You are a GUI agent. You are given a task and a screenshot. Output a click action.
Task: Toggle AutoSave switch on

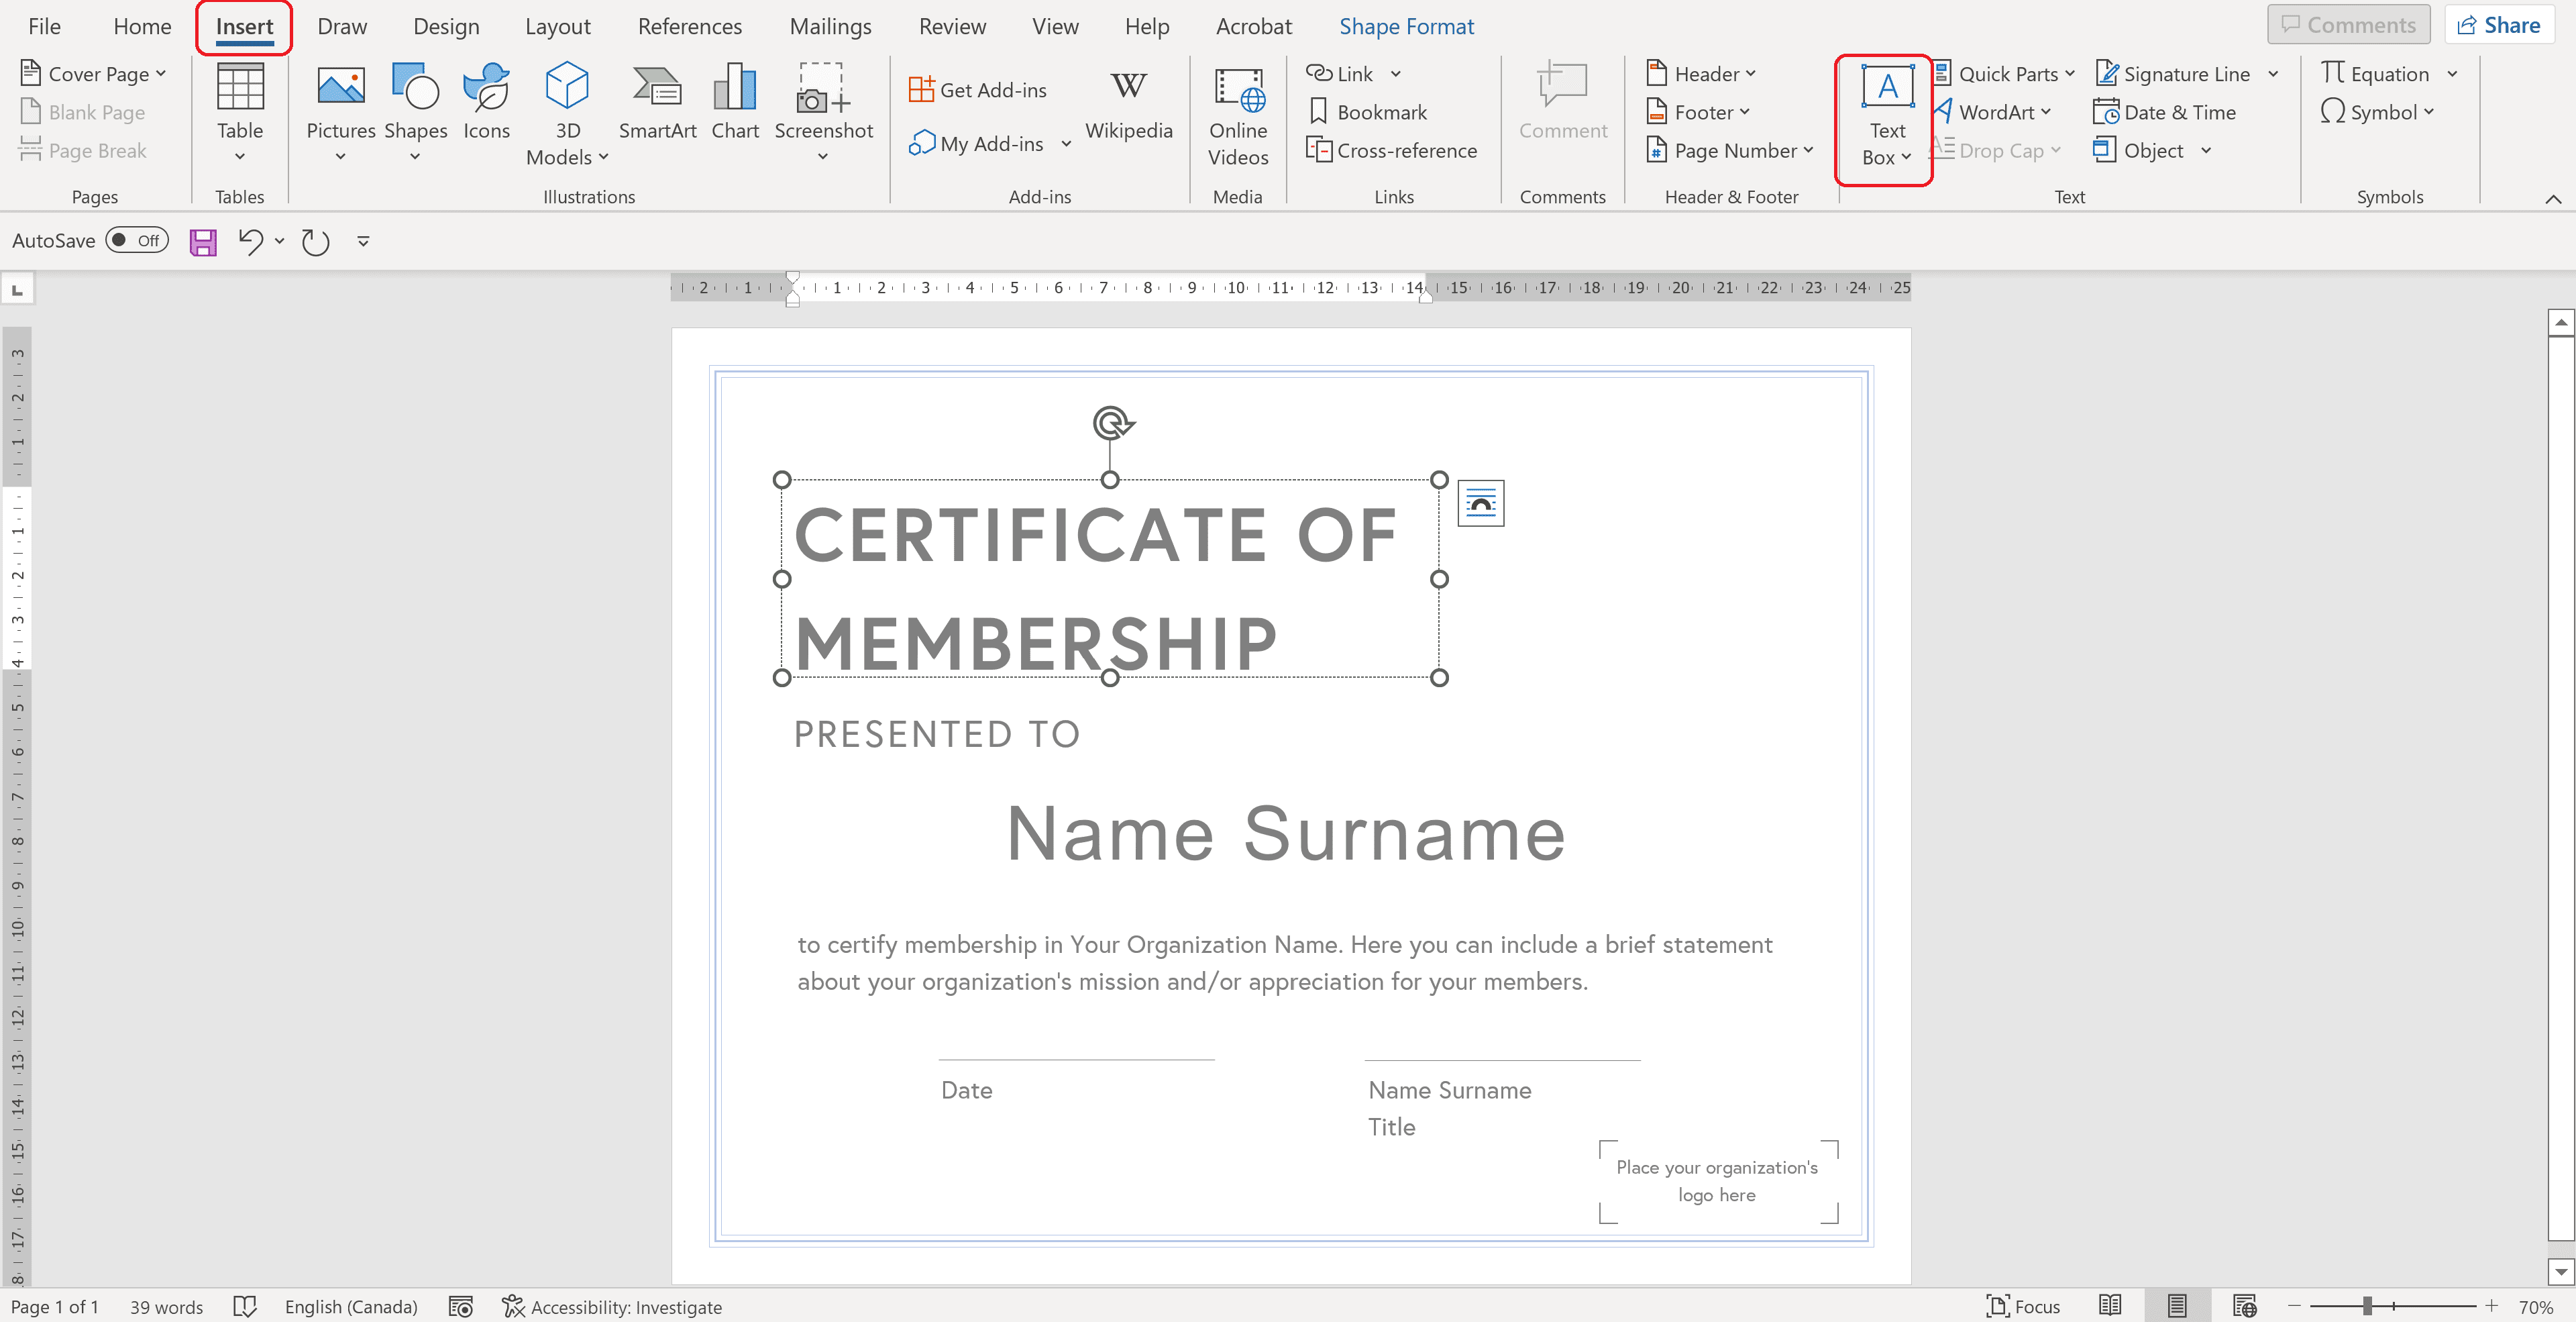(x=137, y=240)
